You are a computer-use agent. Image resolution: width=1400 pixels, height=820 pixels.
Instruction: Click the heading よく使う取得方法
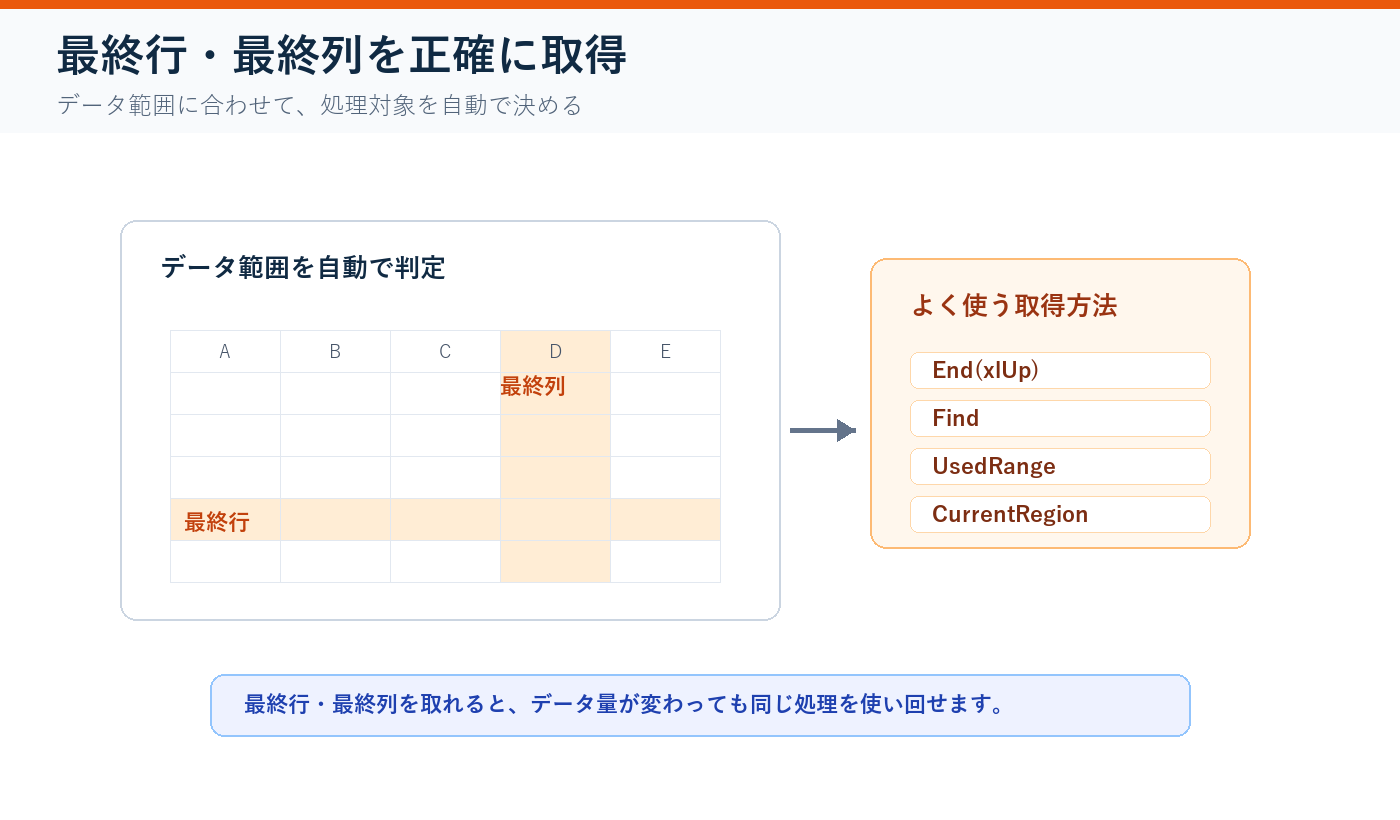point(1014,306)
